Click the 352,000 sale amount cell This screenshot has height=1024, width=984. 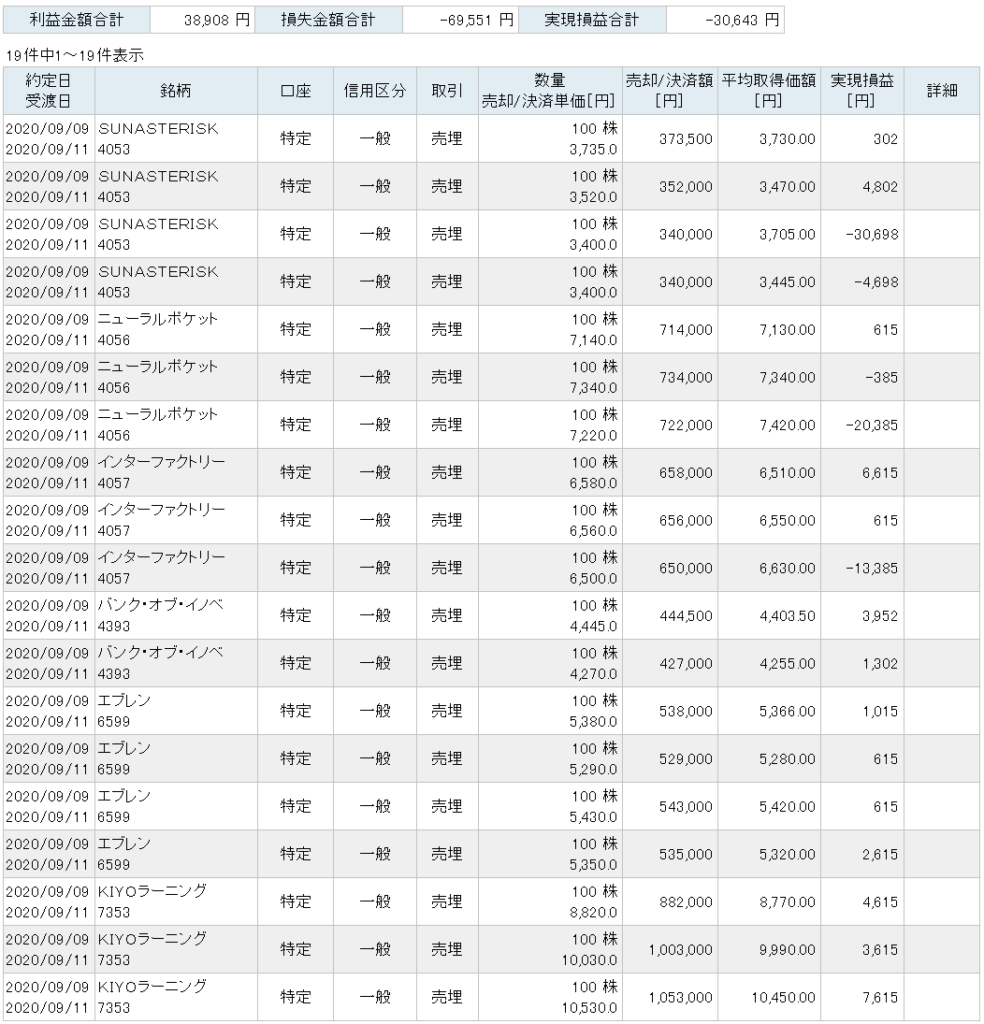[669, 187]
